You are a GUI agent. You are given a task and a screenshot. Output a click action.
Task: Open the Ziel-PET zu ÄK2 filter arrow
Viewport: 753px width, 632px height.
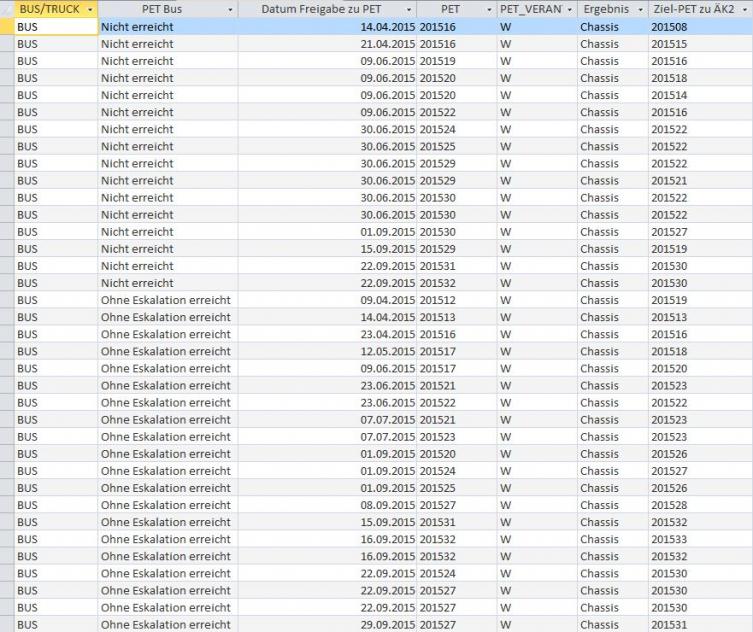pos(745,10)
